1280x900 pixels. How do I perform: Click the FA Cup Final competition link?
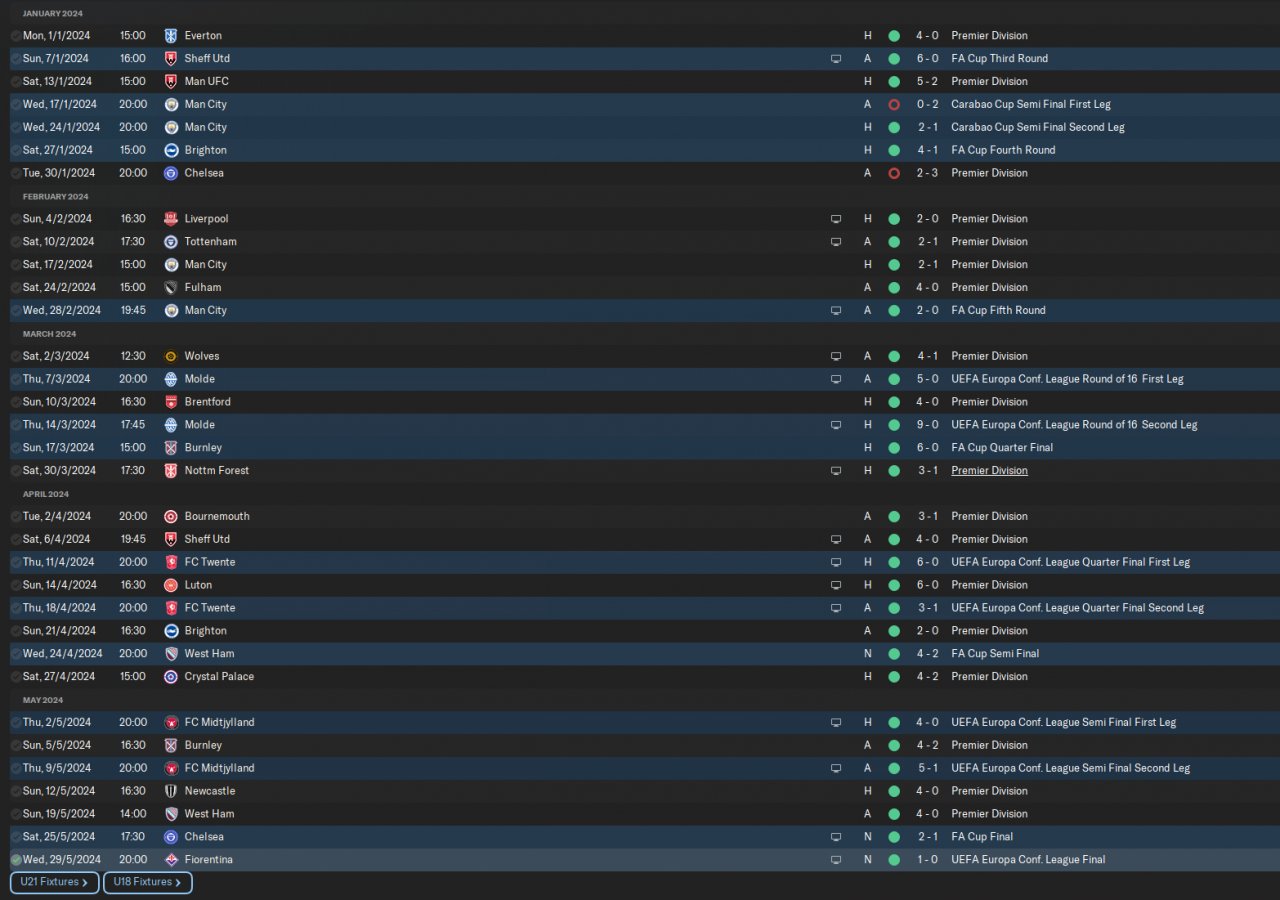click(982, 836)
